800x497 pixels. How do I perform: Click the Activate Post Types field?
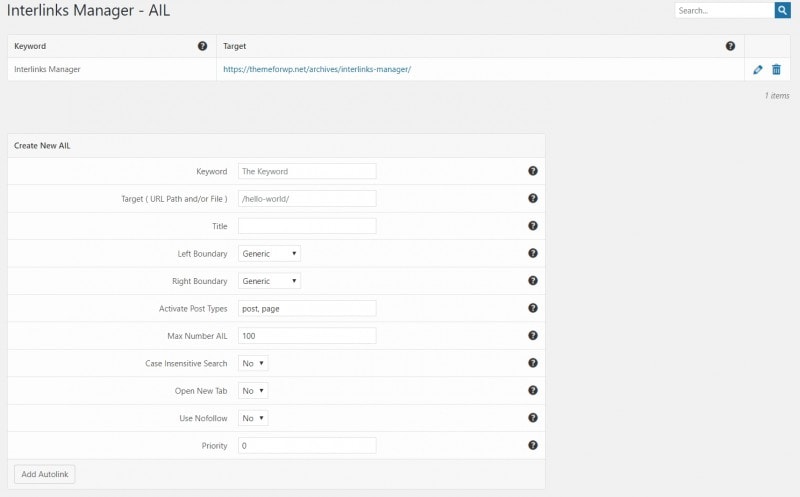pos(307,308)
